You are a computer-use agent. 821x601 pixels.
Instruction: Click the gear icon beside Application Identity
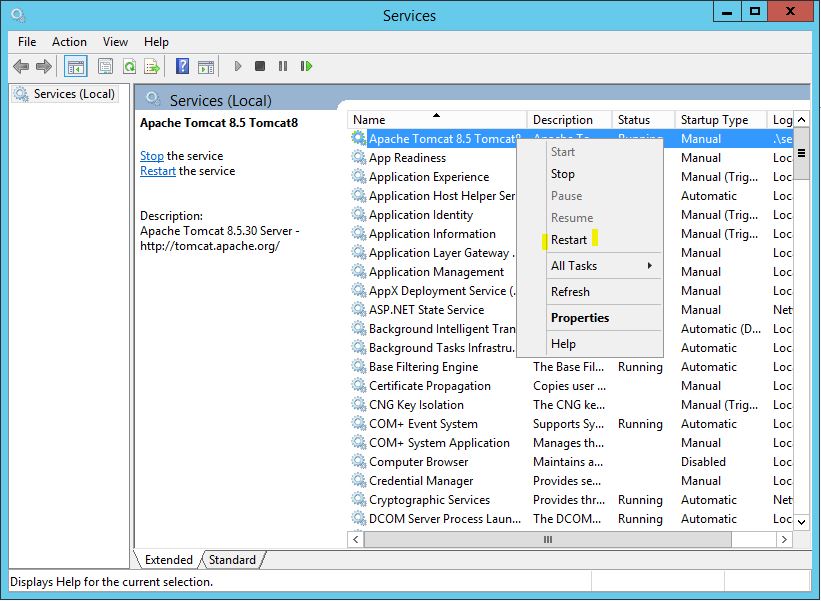pos(359,215)
